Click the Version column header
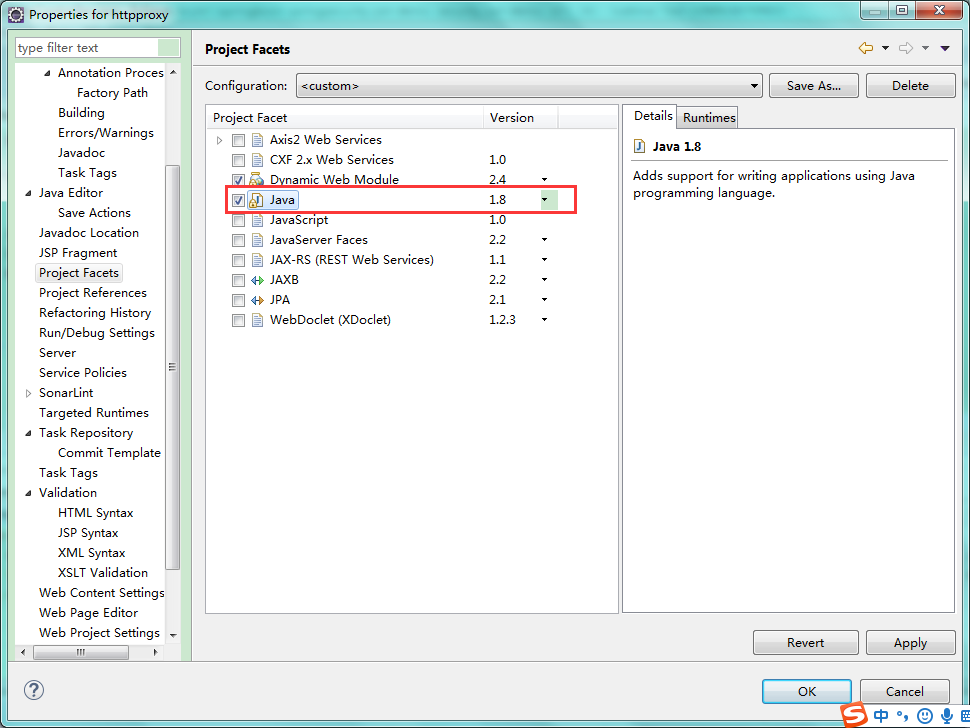970x728 pixels. pos(520,118)
